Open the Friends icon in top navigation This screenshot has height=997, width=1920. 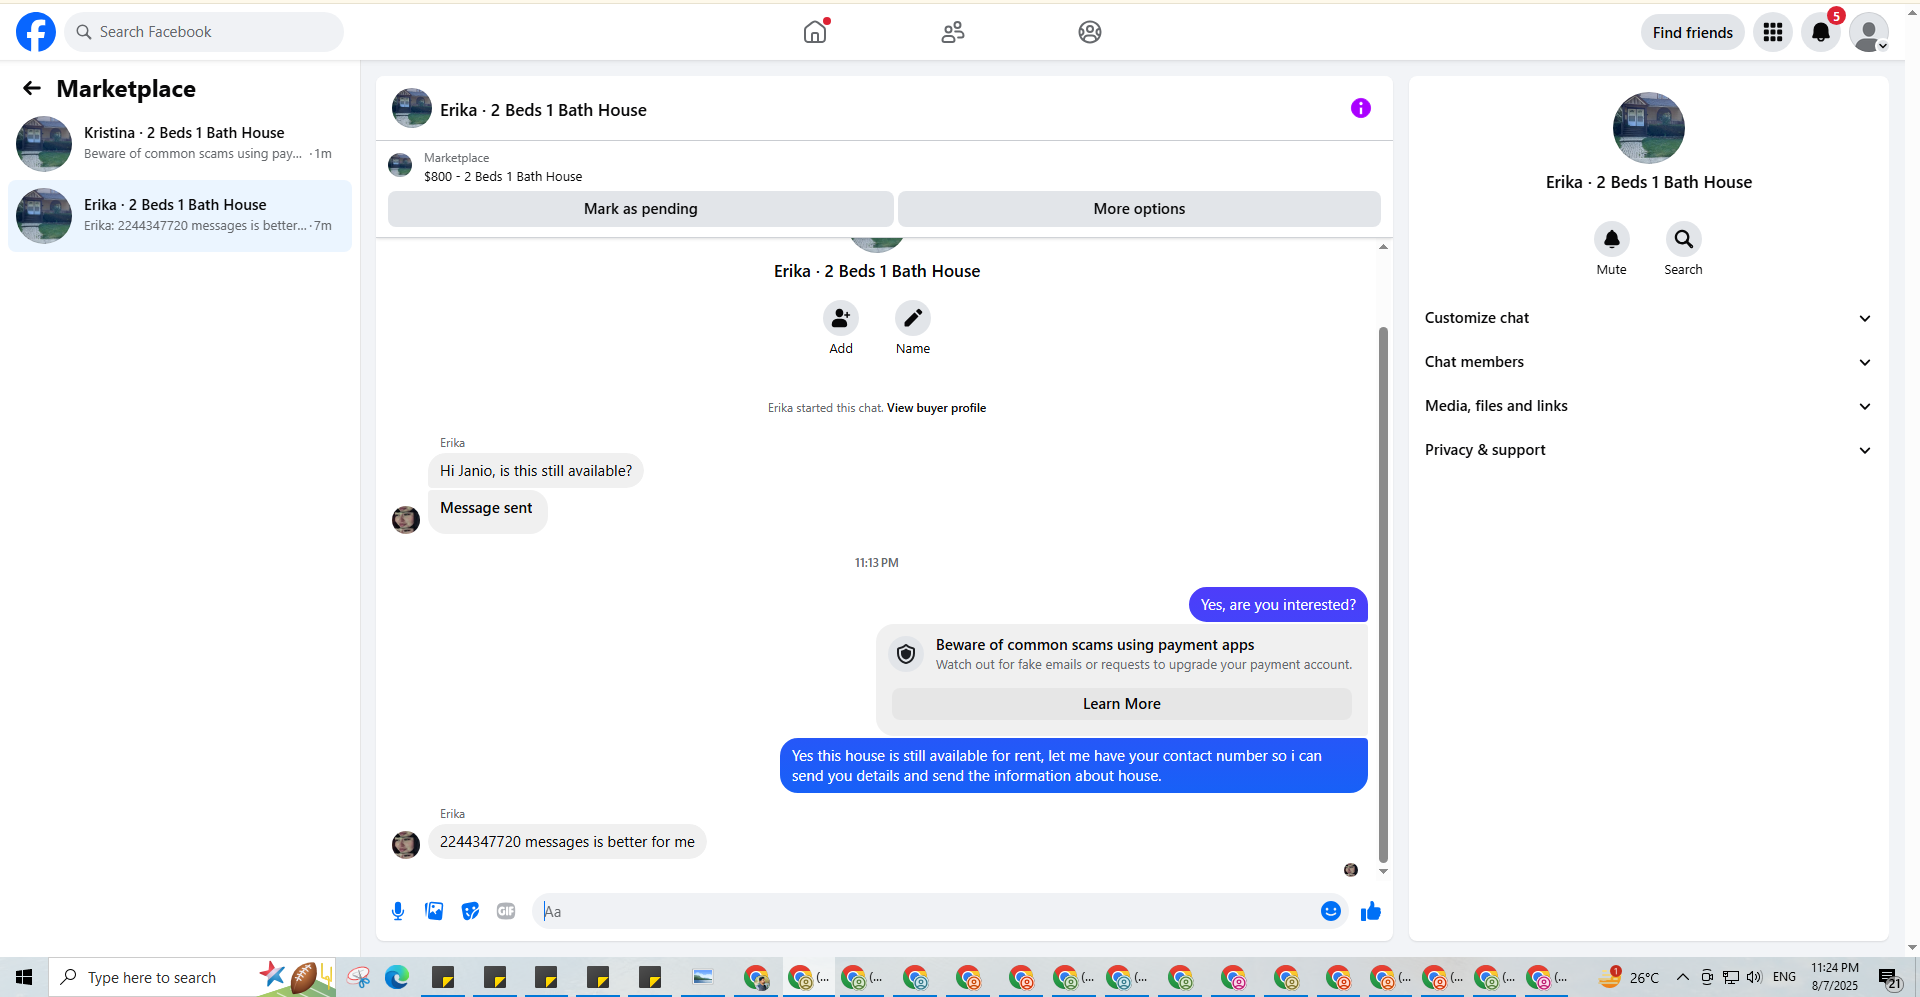pyautogui.click(x=953, y=32)
